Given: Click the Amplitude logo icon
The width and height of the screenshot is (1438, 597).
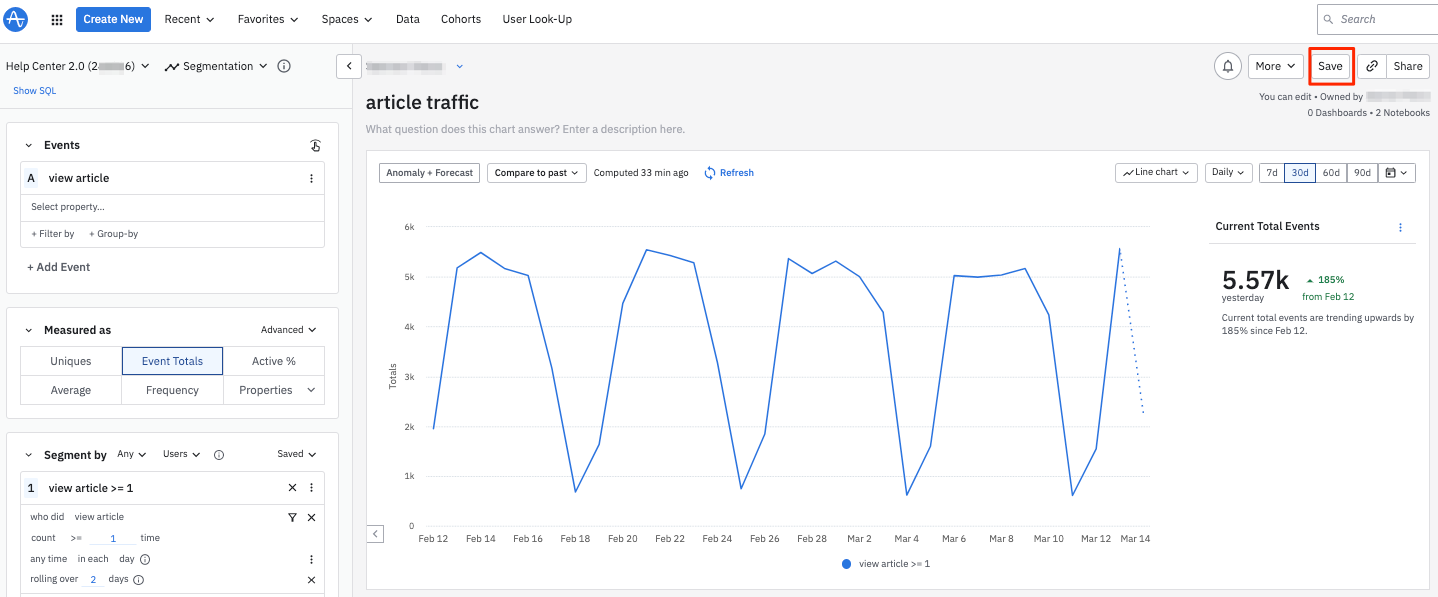Looking at the screenshot, I should 17,19.
